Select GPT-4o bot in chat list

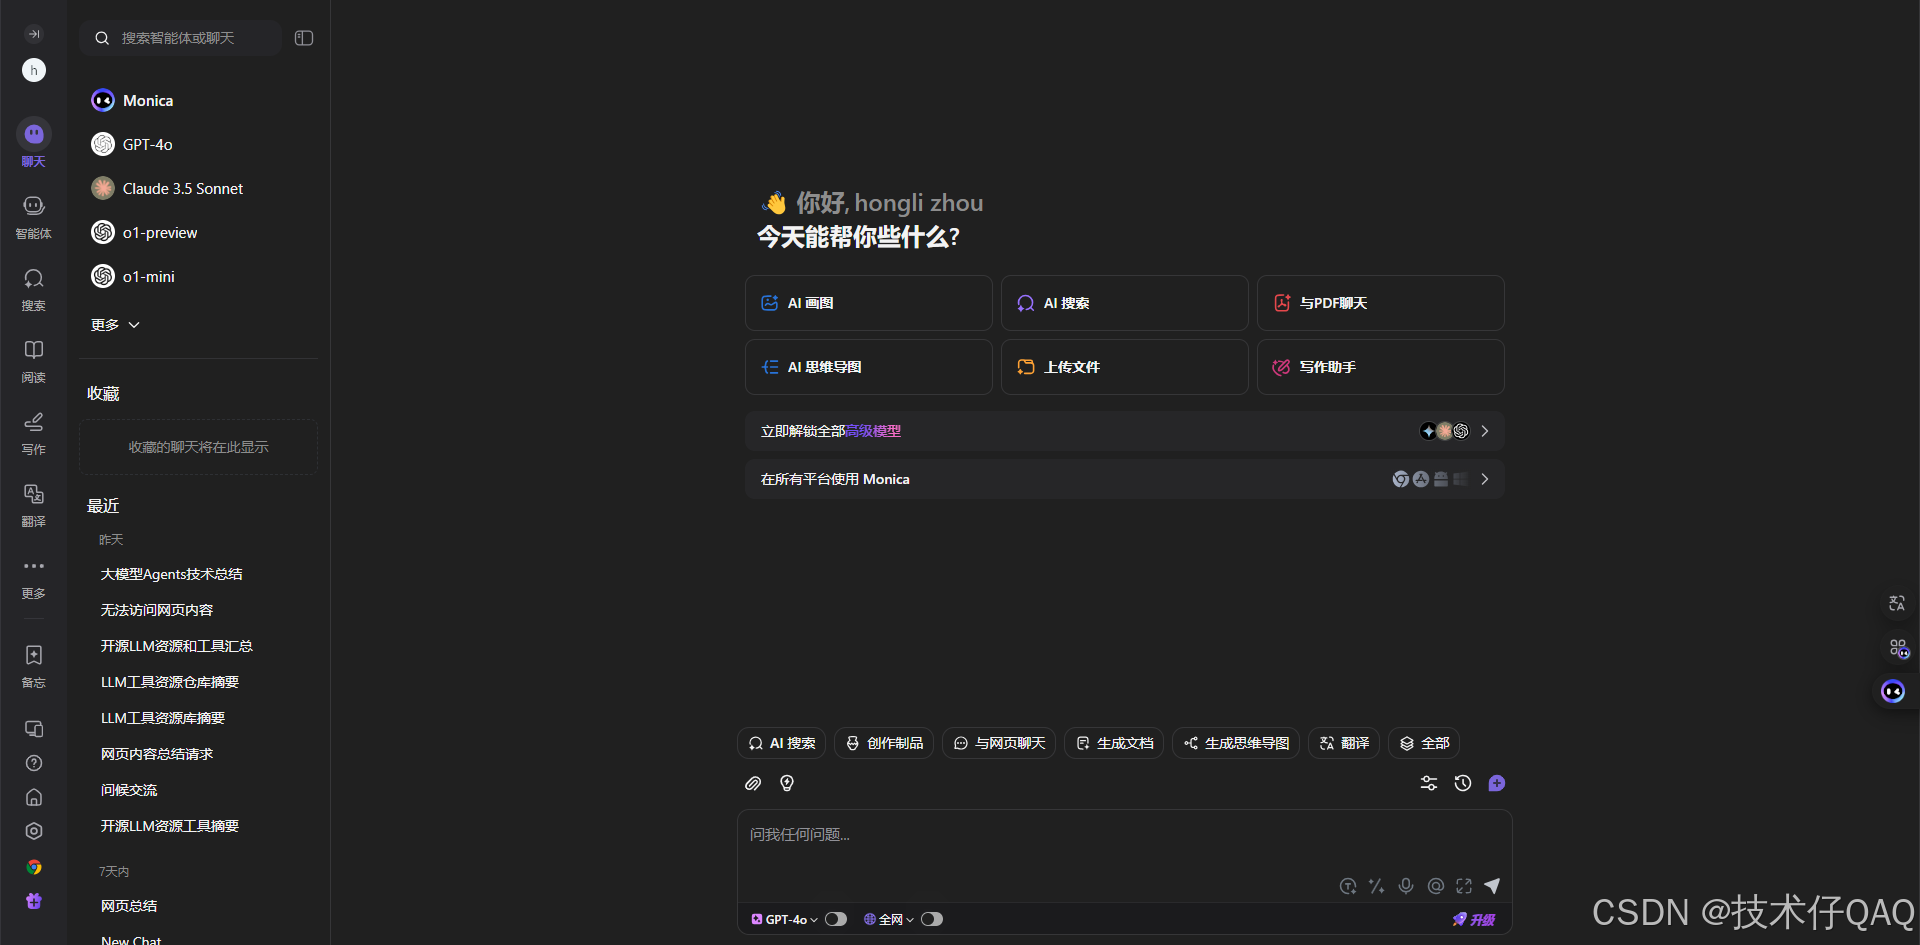pyautogui.click(x=198, y=144)
